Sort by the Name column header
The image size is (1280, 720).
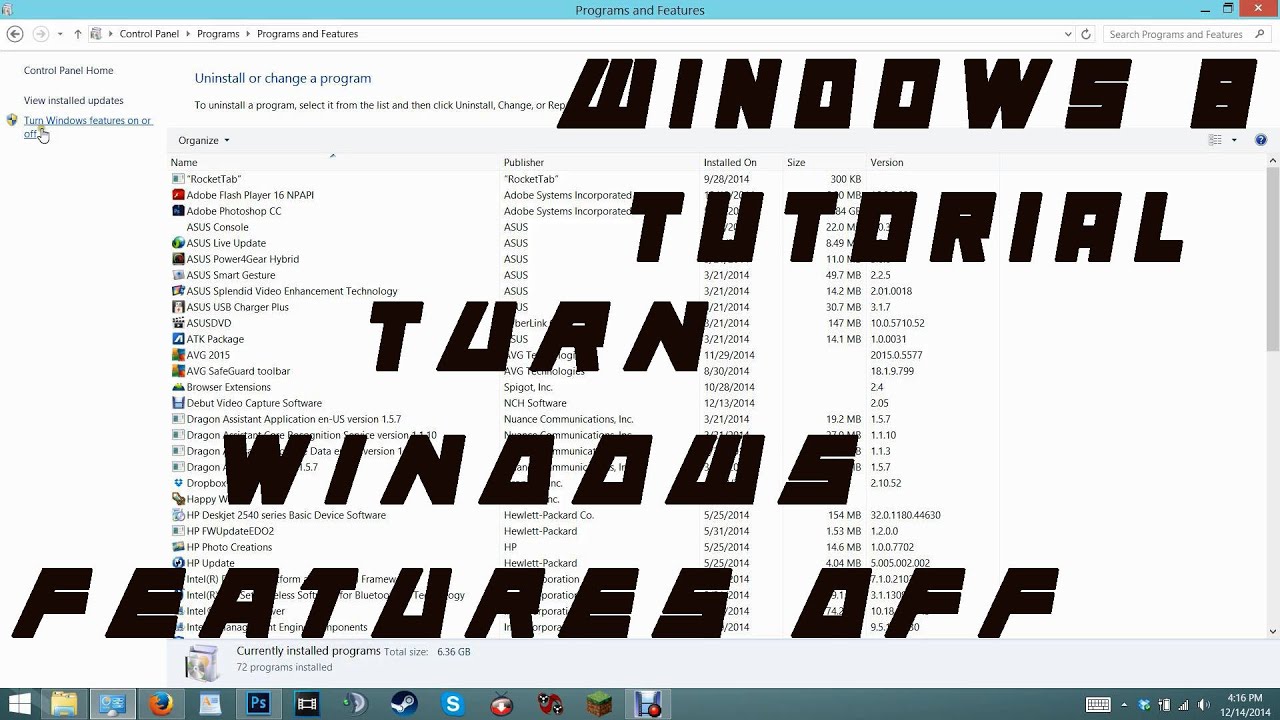tap(334, 162)
